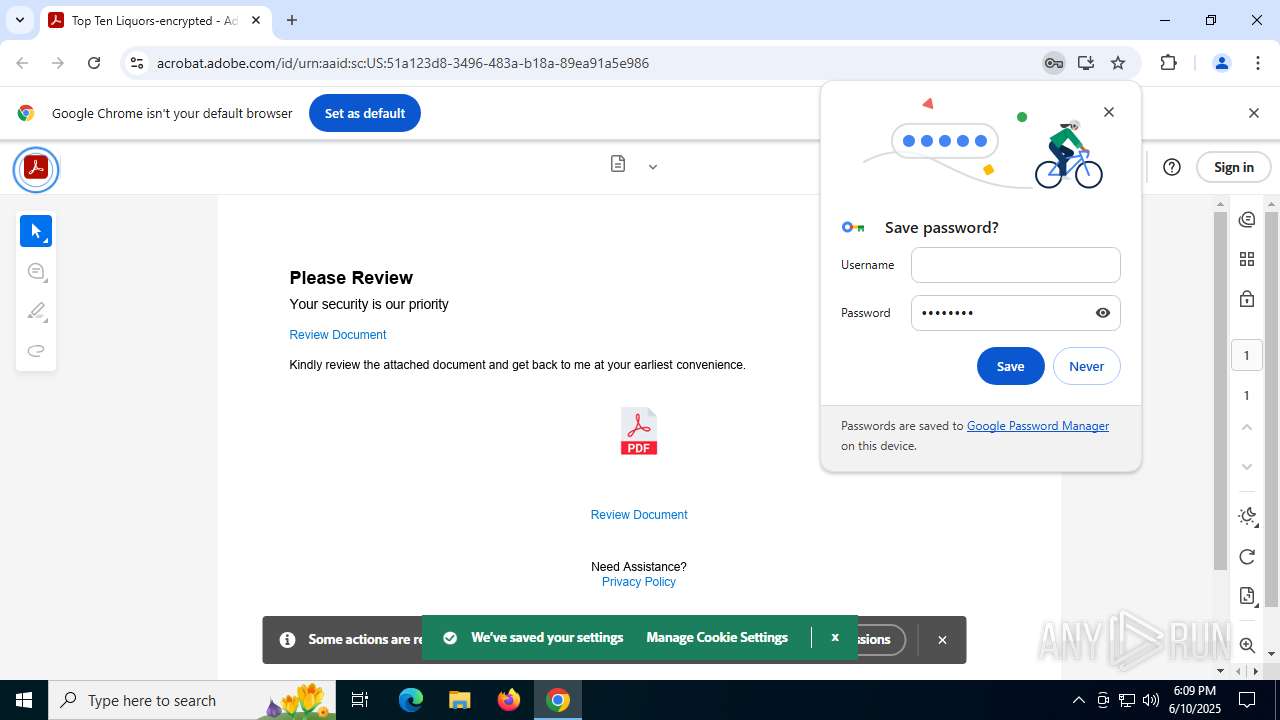Click Manage Cookie Settings

point(717,637)
